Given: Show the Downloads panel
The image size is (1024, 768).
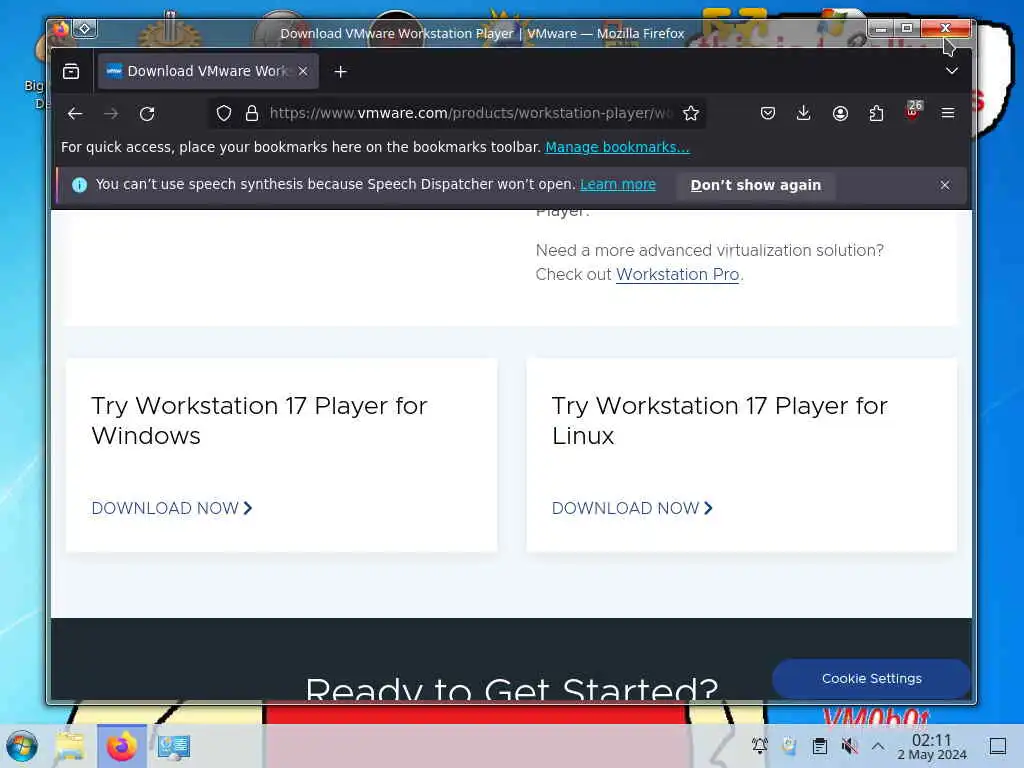Looking at the screenshot, I should (x=804, y=114).
